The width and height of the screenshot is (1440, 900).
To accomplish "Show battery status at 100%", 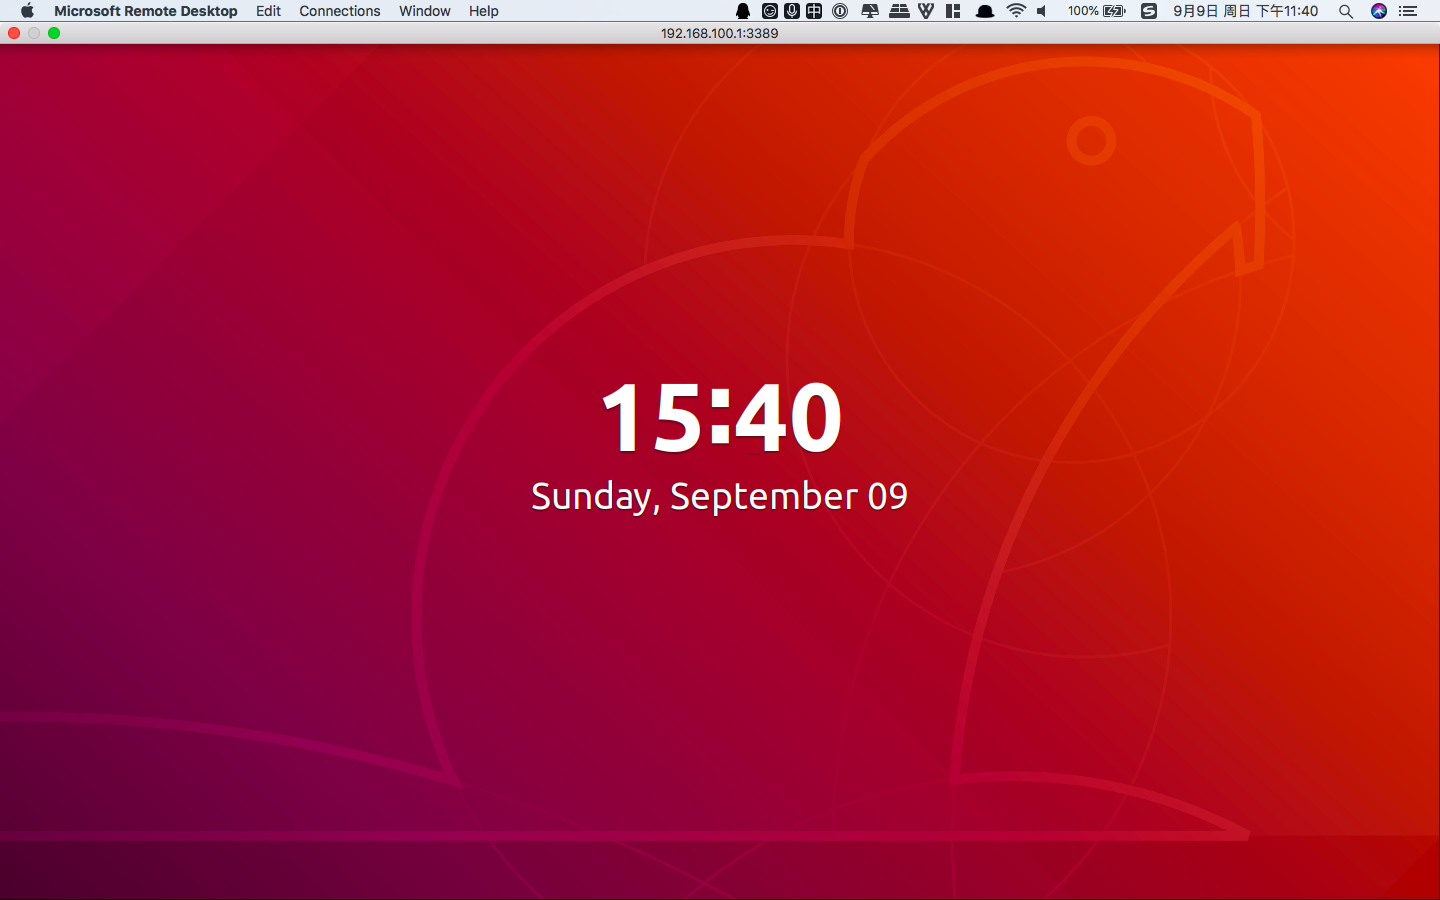I will coord(1096,11).
